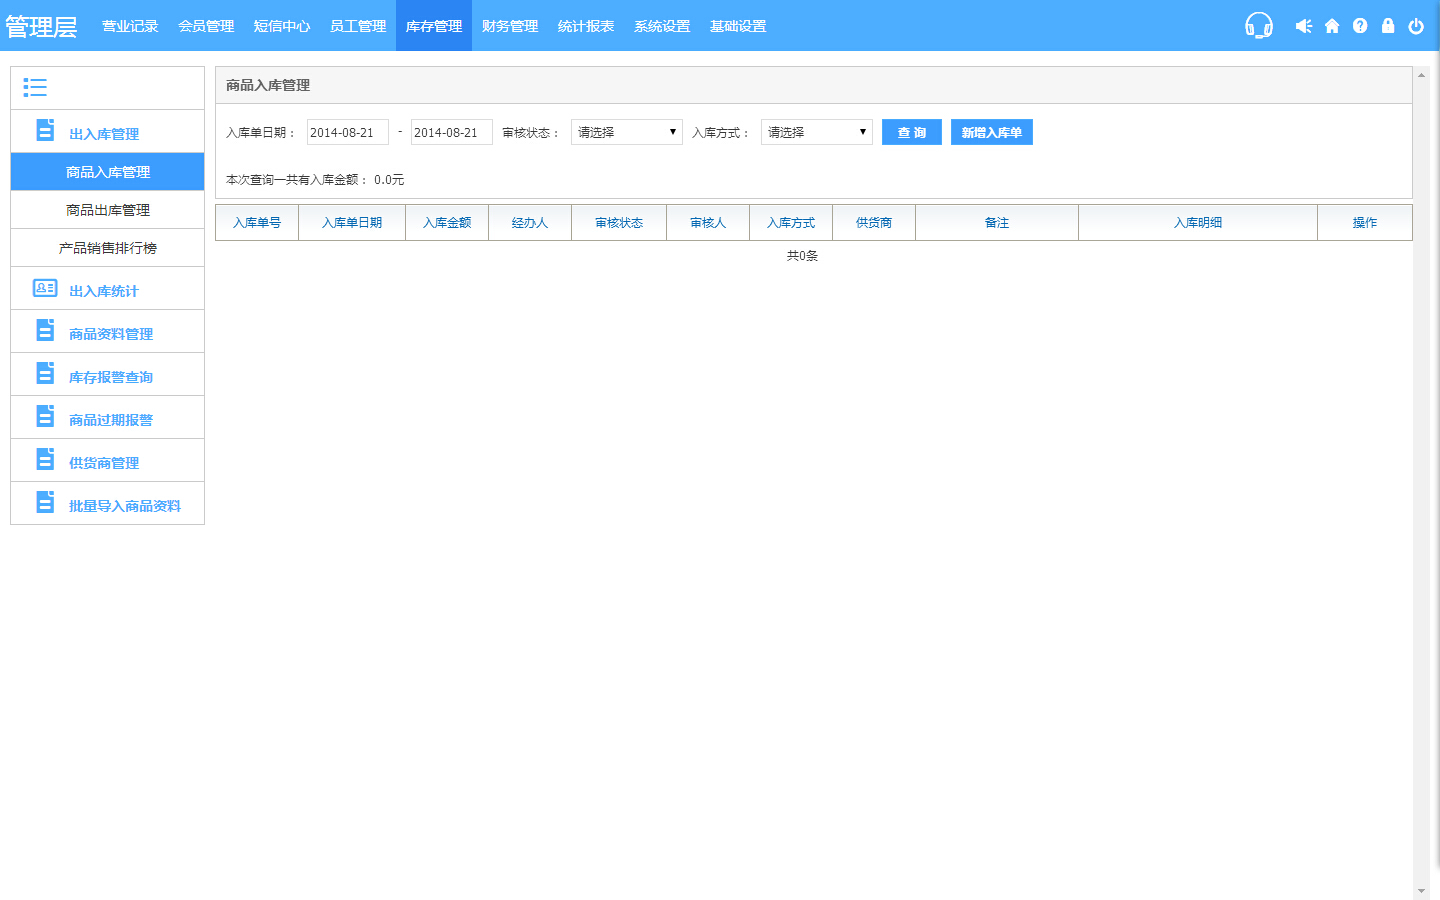This screenshot has height=900, width=1440.
Task: Click the 出入库统计 card icon
Action: coord(45,289)
